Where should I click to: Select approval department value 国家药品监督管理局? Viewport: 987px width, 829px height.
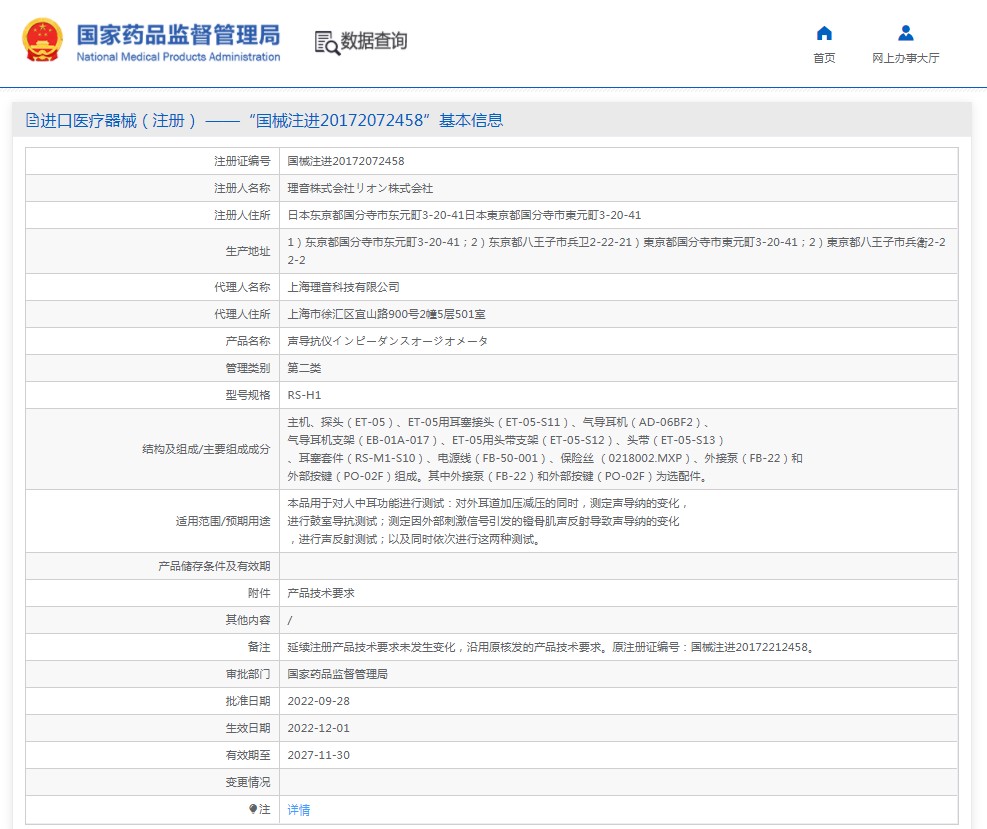pyautogui.click(x=337, y=674)
